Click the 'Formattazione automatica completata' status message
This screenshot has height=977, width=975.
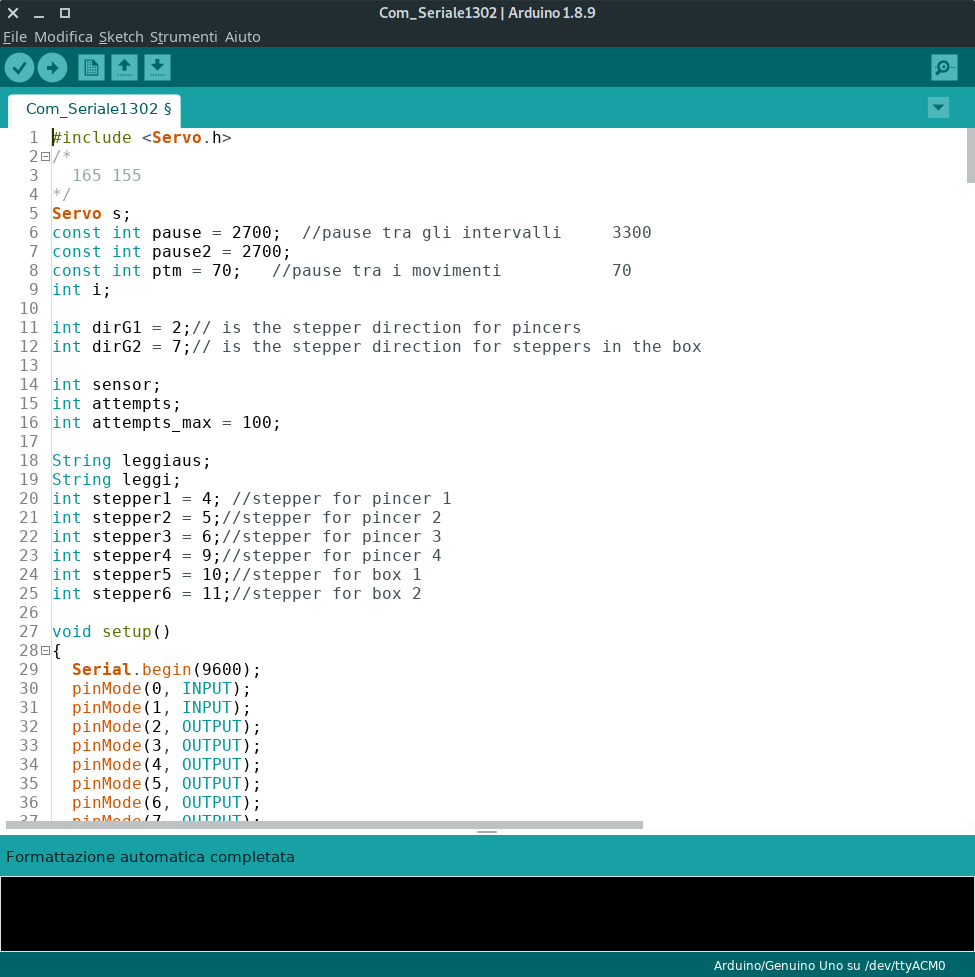(x=150, y=857)
